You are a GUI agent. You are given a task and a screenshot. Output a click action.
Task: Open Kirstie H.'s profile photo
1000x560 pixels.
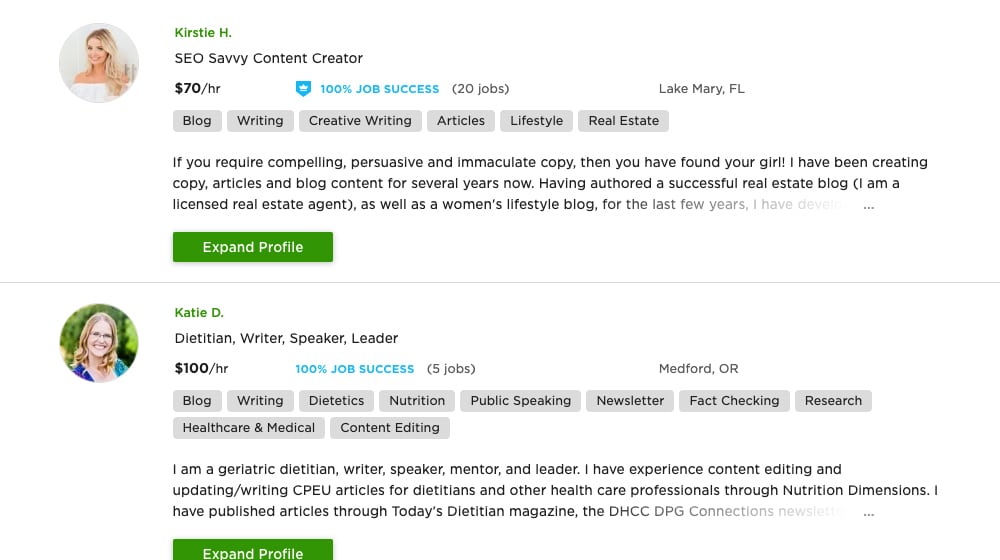click(99, 63)
